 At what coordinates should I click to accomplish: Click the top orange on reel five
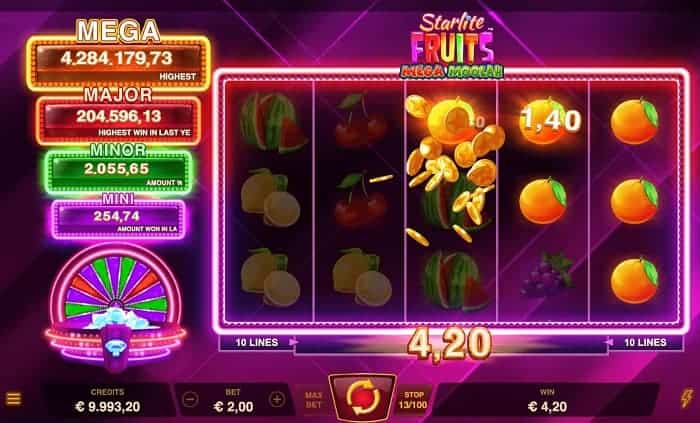634,121
